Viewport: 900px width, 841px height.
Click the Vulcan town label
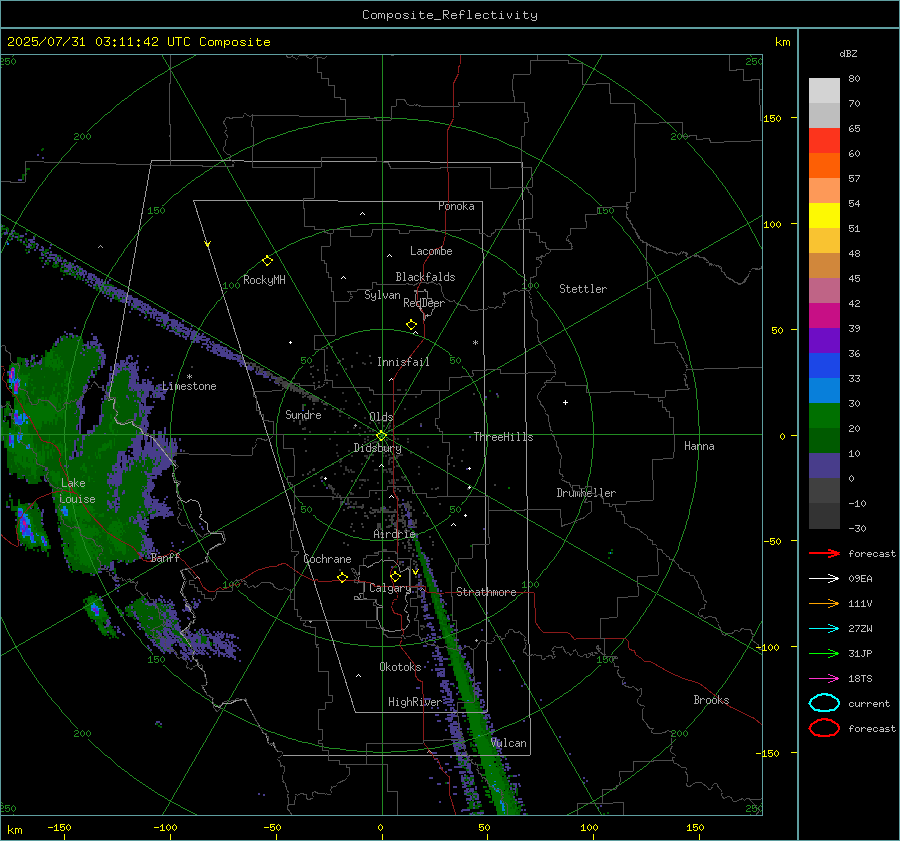[509, 743]
